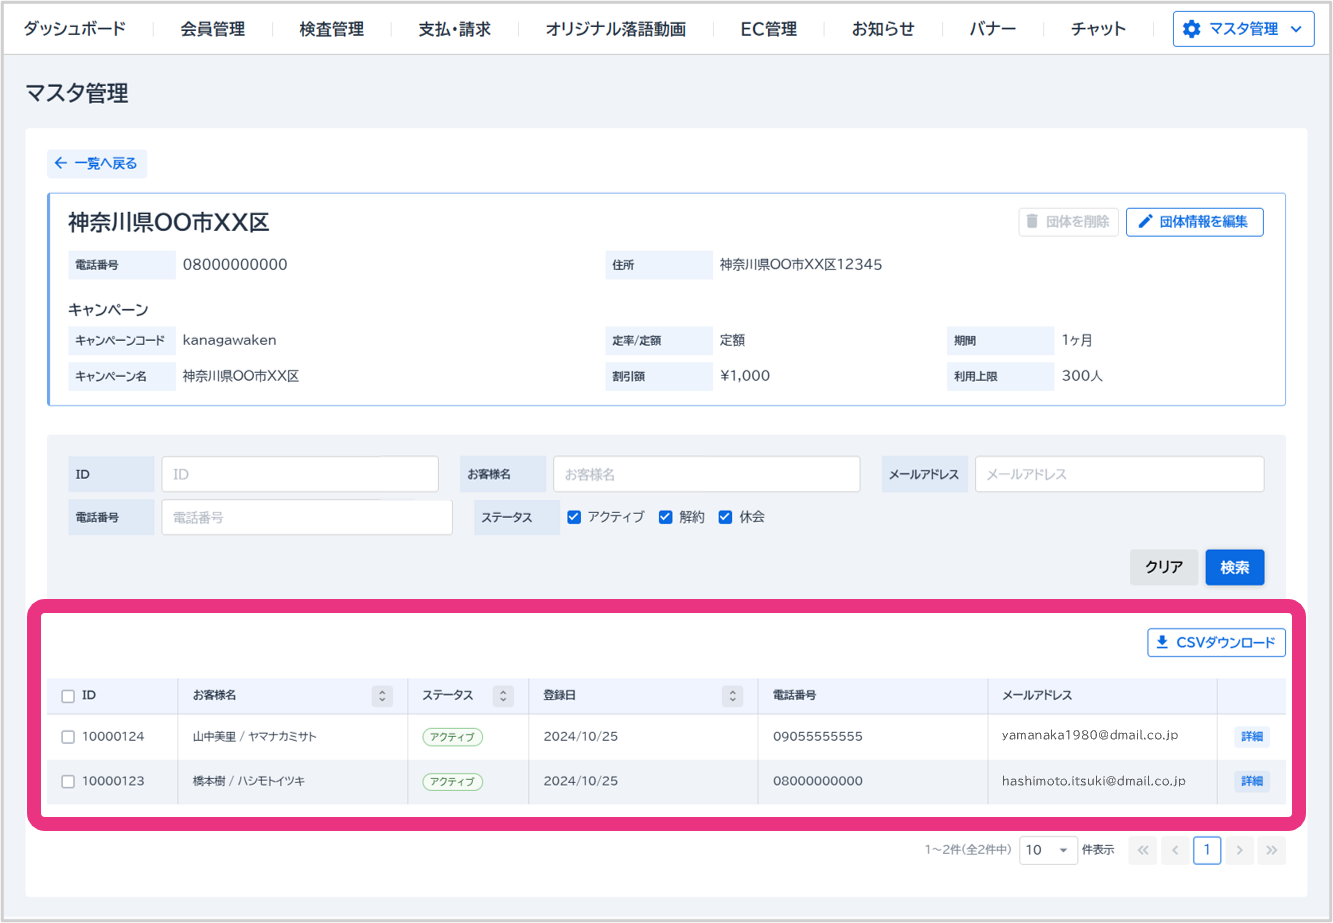Sort table by customer name column
Image resolution: width=1333 pixels, height=923 pixels.
[x=381, y=696]
